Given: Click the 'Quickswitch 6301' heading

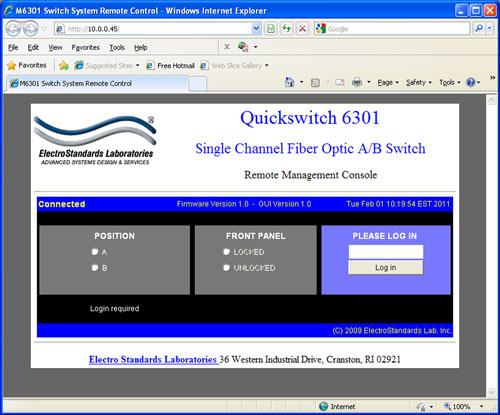Looking at the screenshot, I should click(310, 118).
